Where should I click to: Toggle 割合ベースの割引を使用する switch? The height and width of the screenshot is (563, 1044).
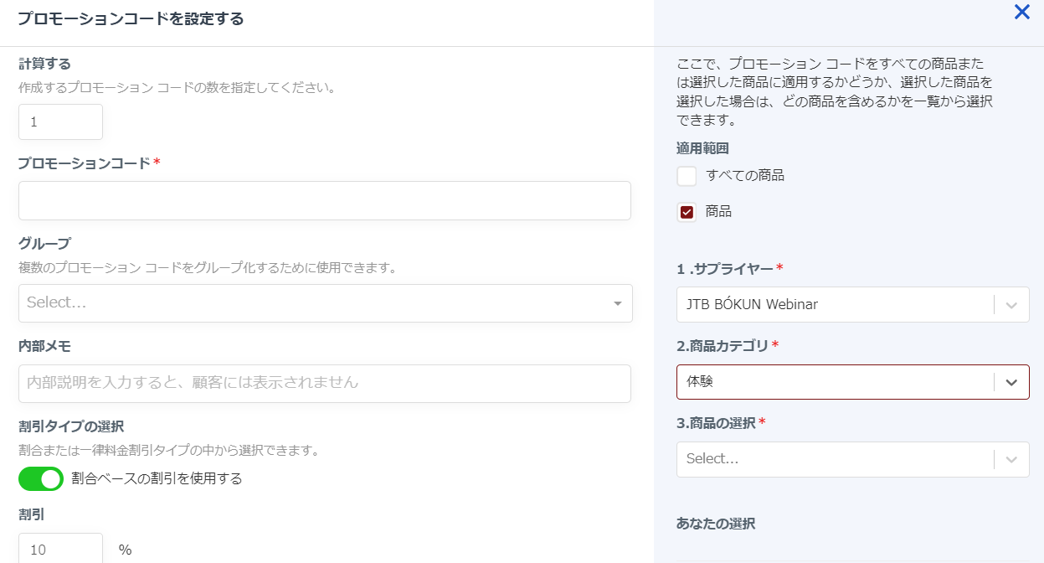[x=41, y=479]
